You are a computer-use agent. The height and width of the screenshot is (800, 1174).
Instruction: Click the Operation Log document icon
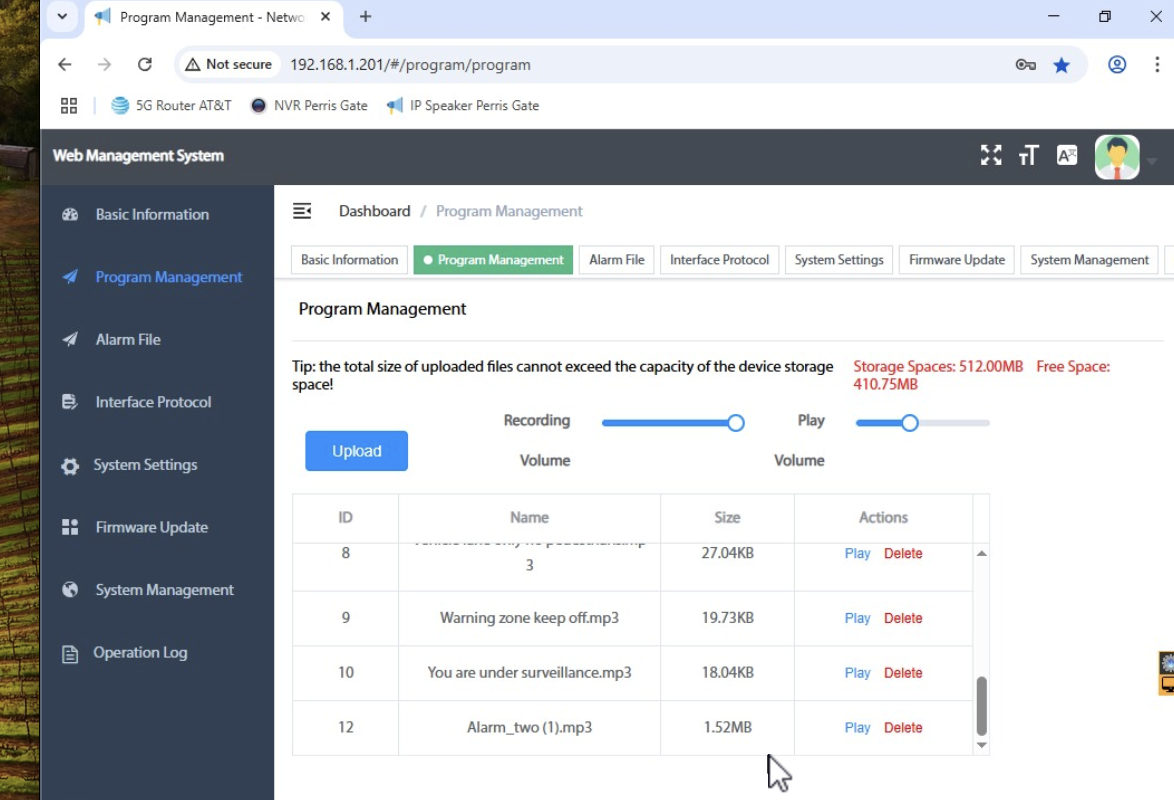[70, 654]
